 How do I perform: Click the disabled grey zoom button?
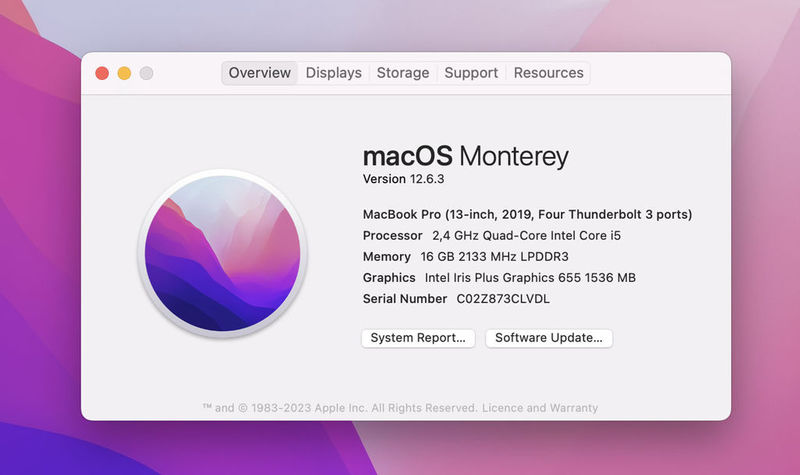tap(146, 73)
